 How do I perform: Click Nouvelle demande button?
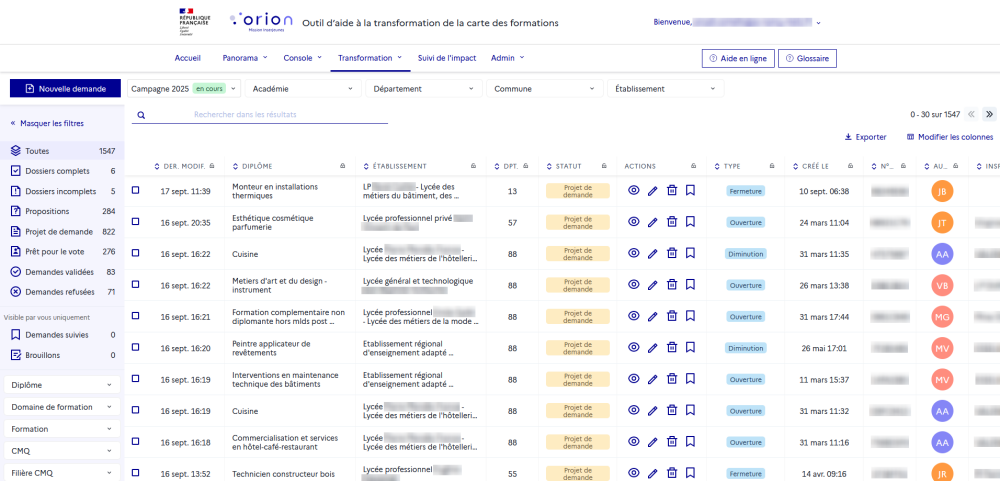tap(66, 89)
